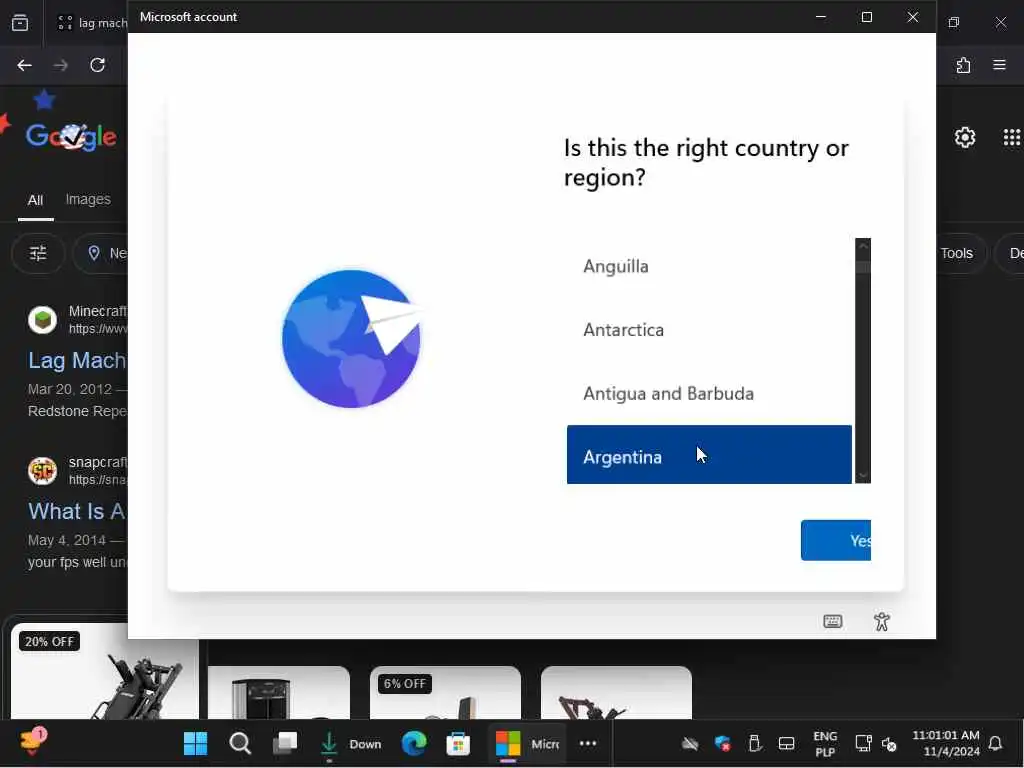Open the notifications bell
The width and height of the screenshot is (1024, 768).
tap(995, 743)
